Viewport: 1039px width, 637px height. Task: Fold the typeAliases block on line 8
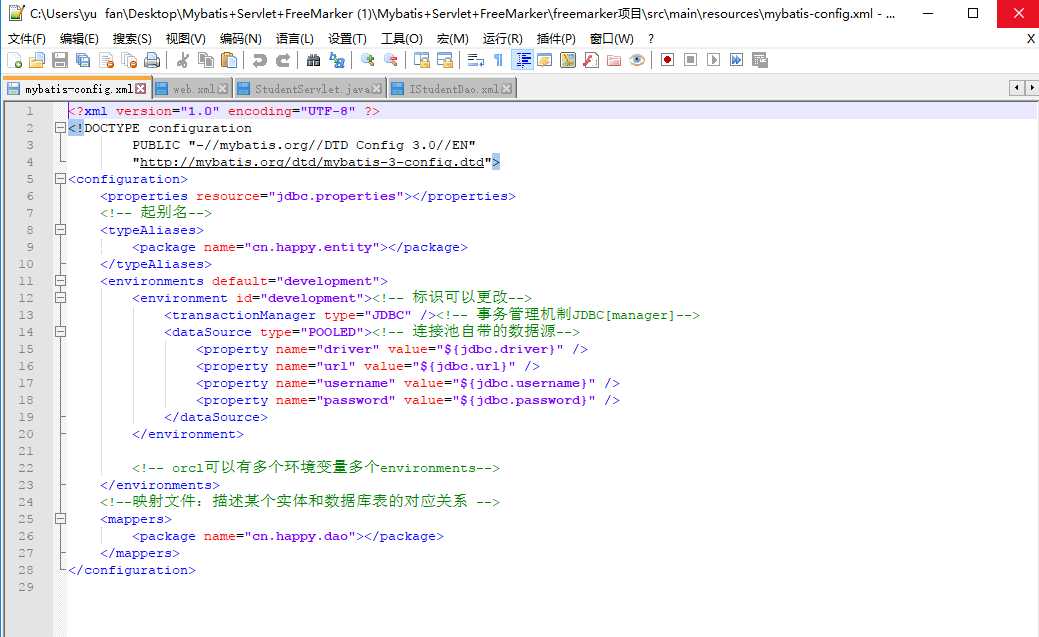pos(60,230)
